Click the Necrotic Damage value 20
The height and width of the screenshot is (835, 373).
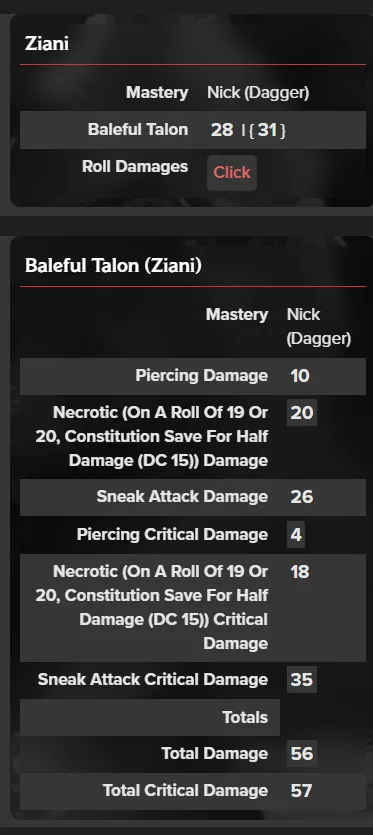302,412
